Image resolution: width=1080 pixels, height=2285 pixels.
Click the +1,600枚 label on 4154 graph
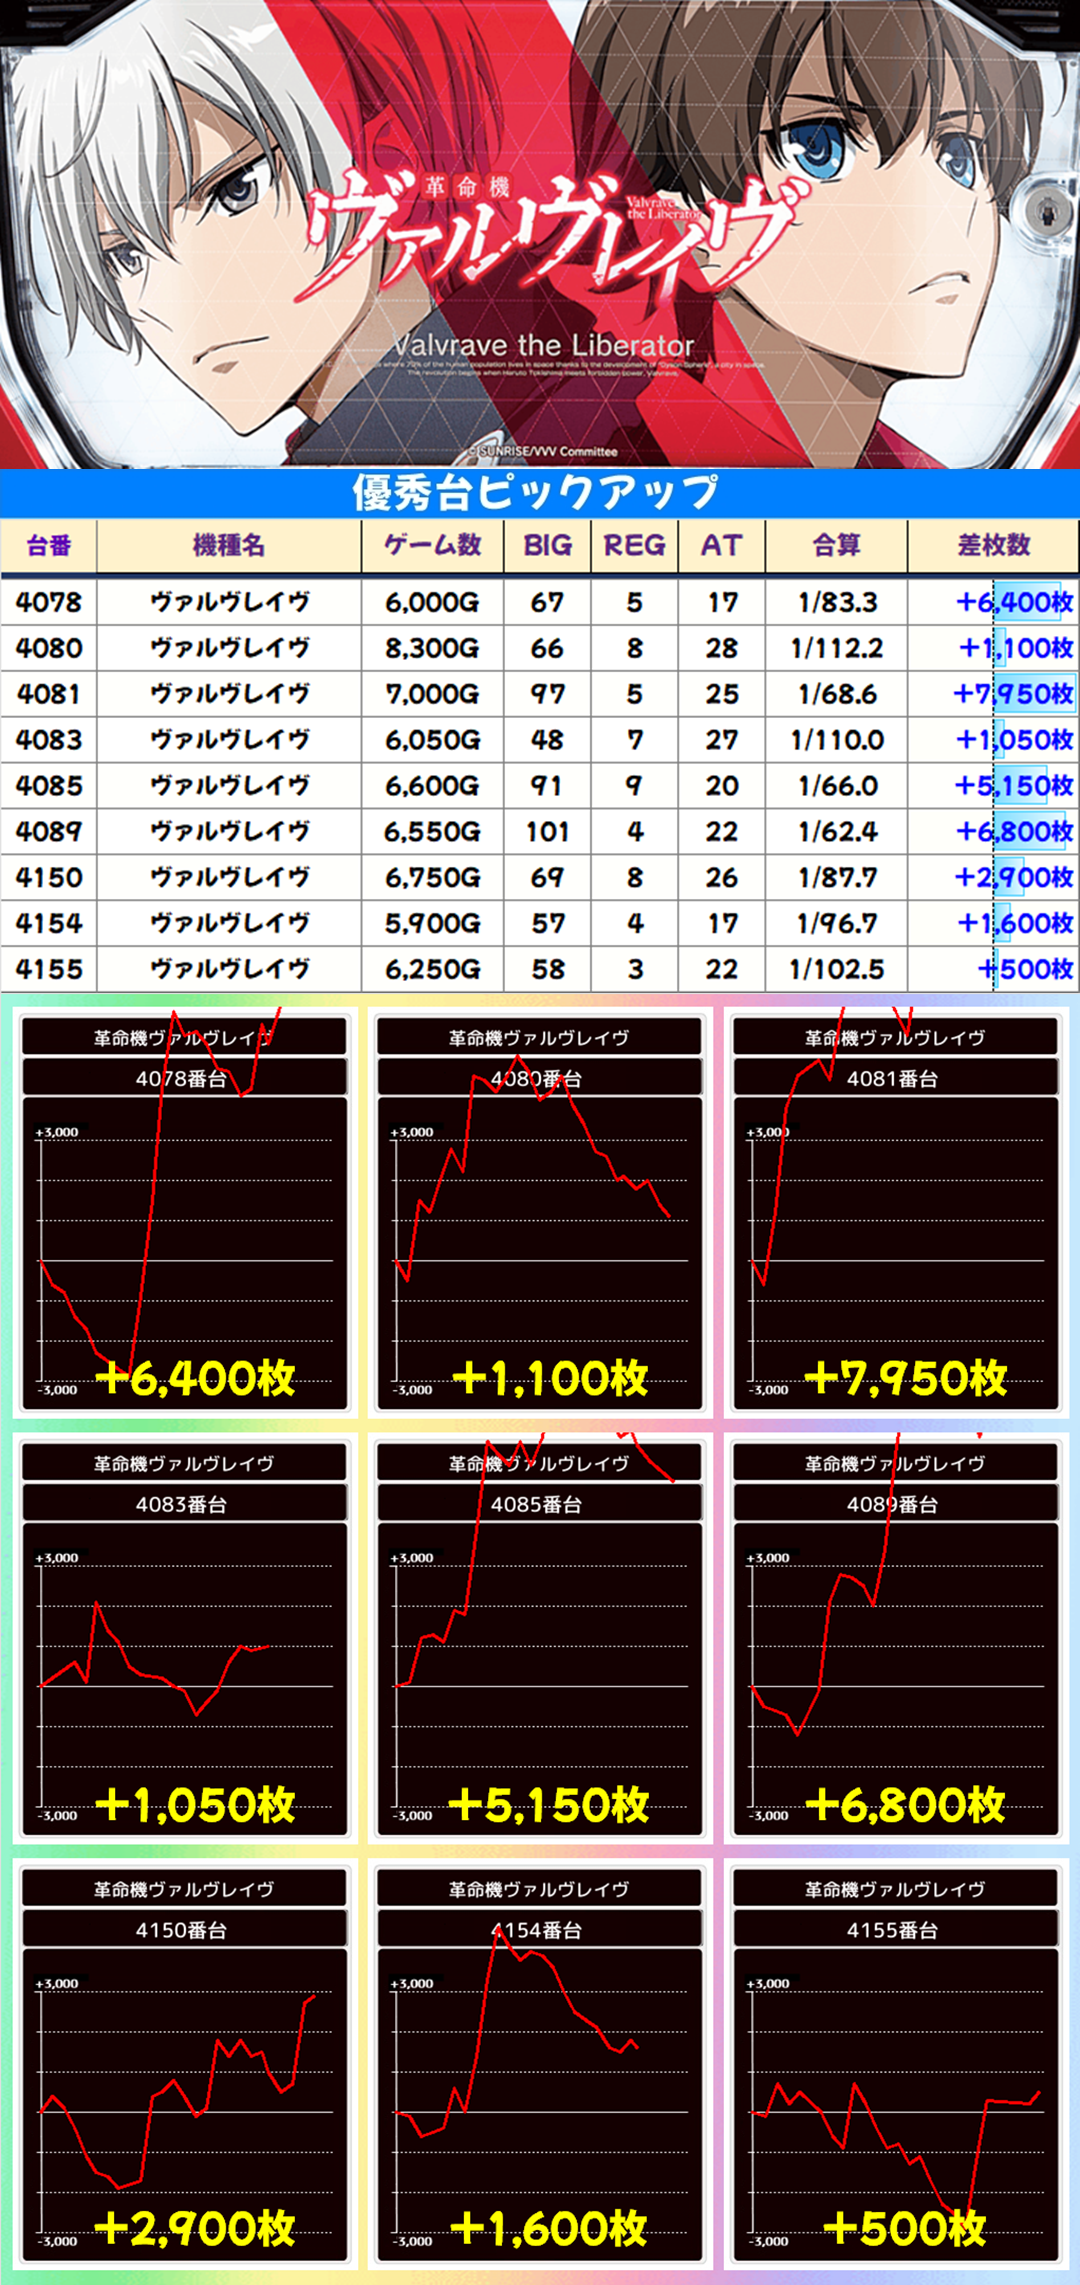click(x=549, y=2229)
